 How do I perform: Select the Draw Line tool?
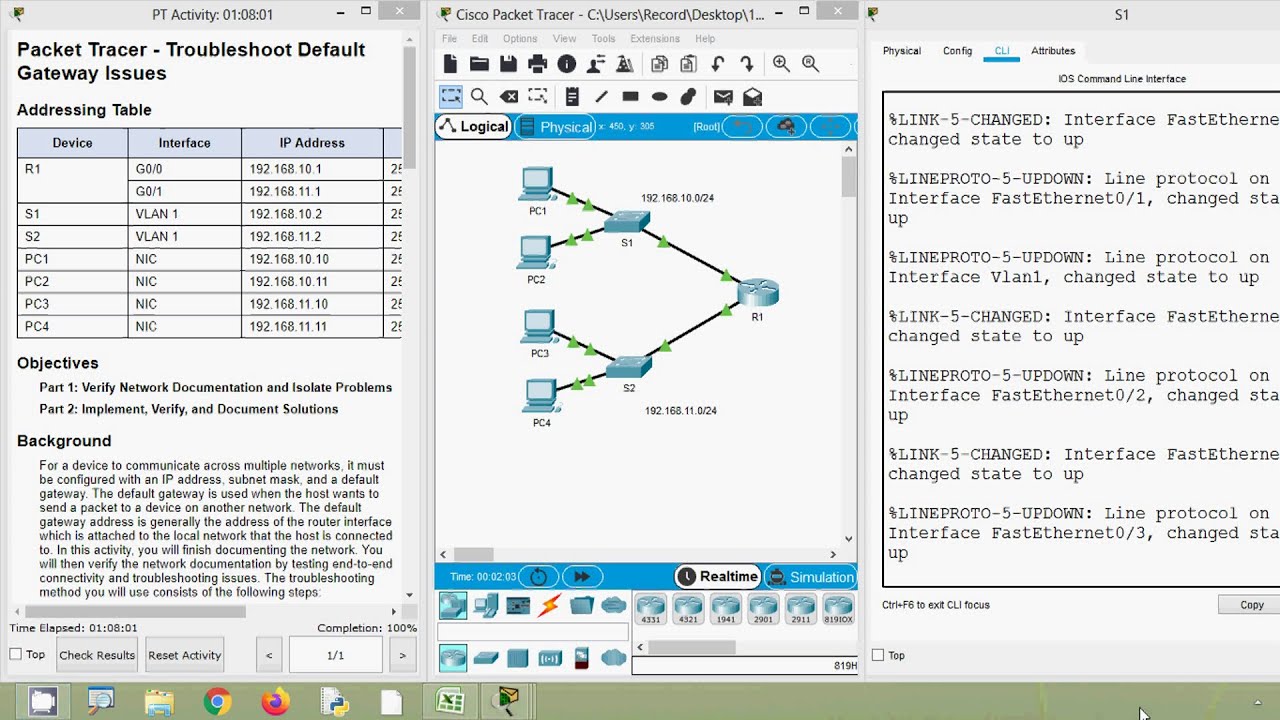(601, 96)
